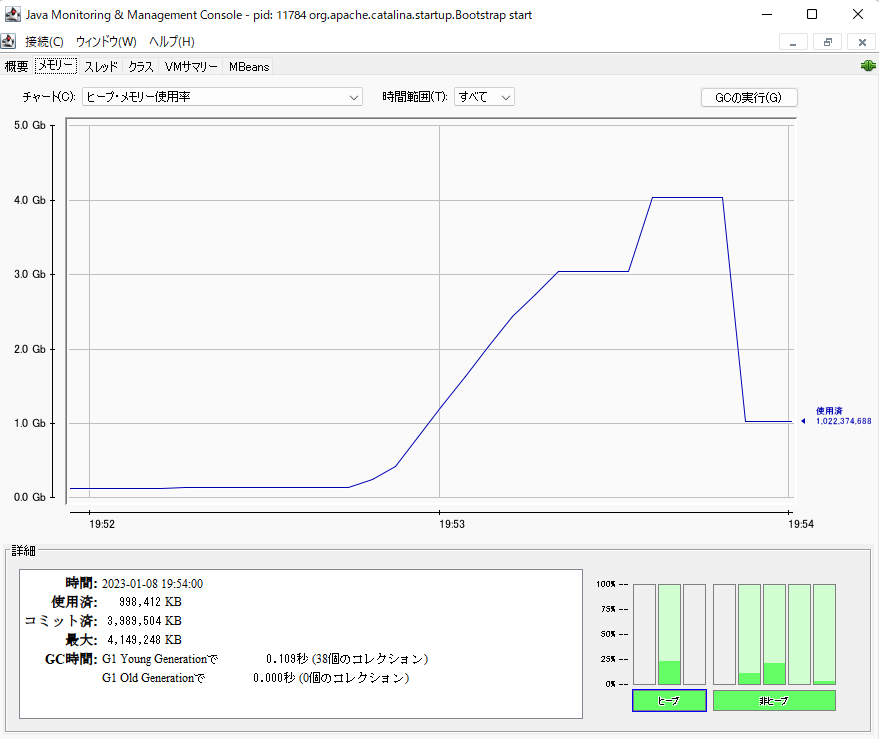Click the 非ヒープ button
Viewport: 879px width, 739px height.
(773, 701)
